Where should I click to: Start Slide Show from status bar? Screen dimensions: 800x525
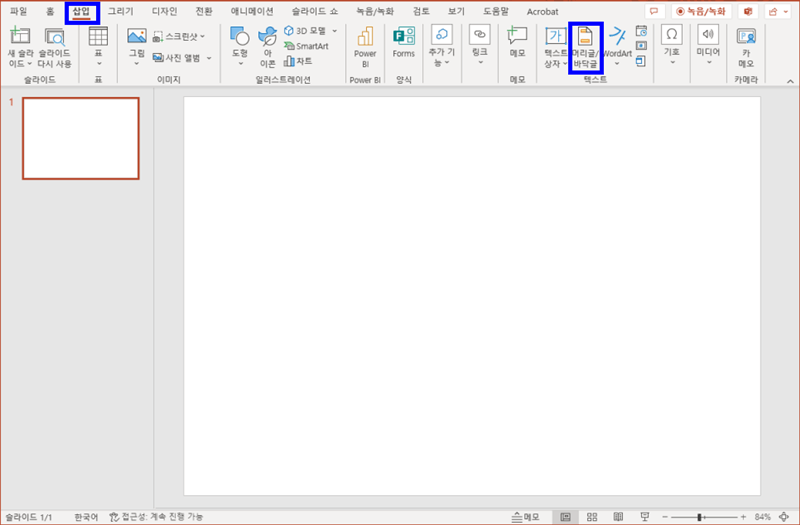(x=645, y=517)
